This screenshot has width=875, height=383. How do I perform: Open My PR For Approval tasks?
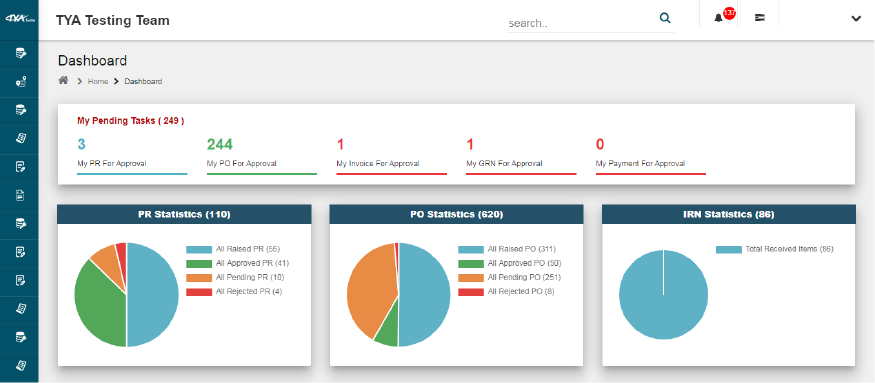pos(132,155)
